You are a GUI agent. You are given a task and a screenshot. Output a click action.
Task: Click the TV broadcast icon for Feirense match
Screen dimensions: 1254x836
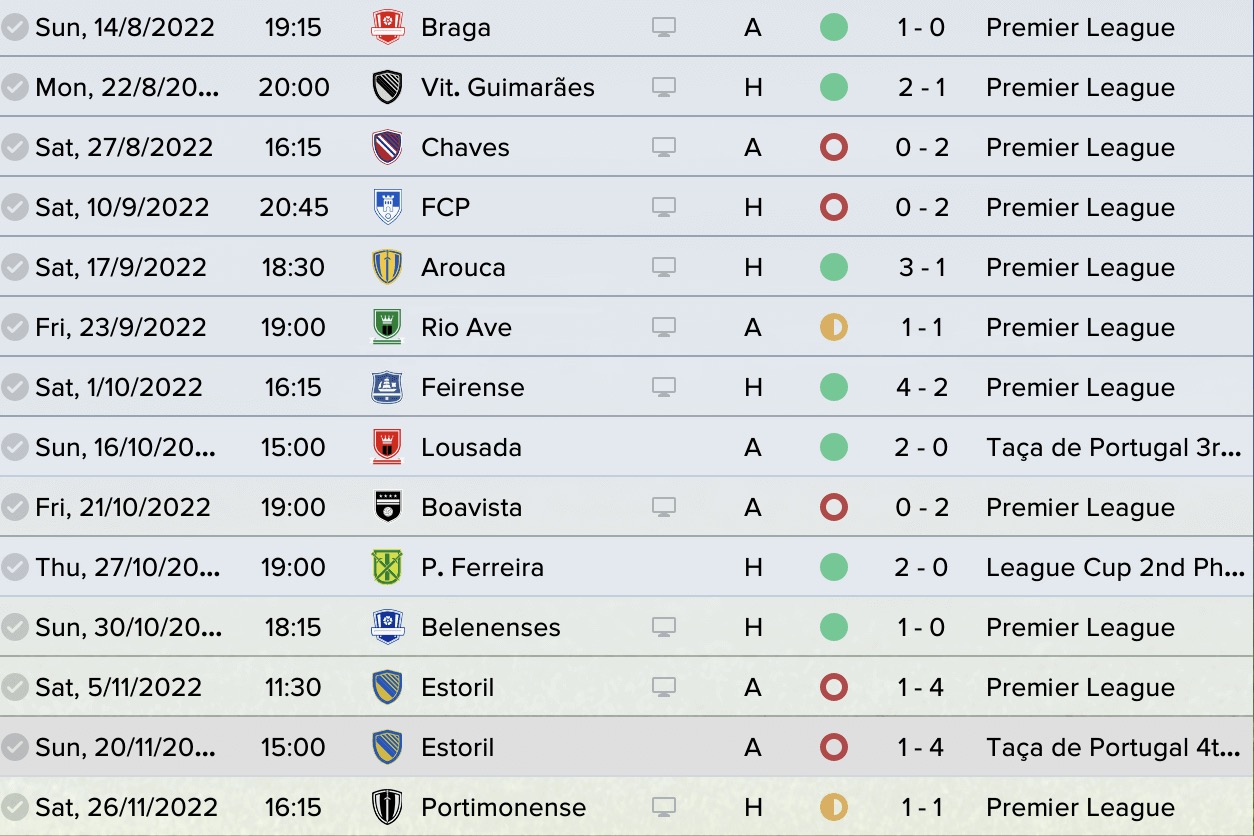pos(663,387)
